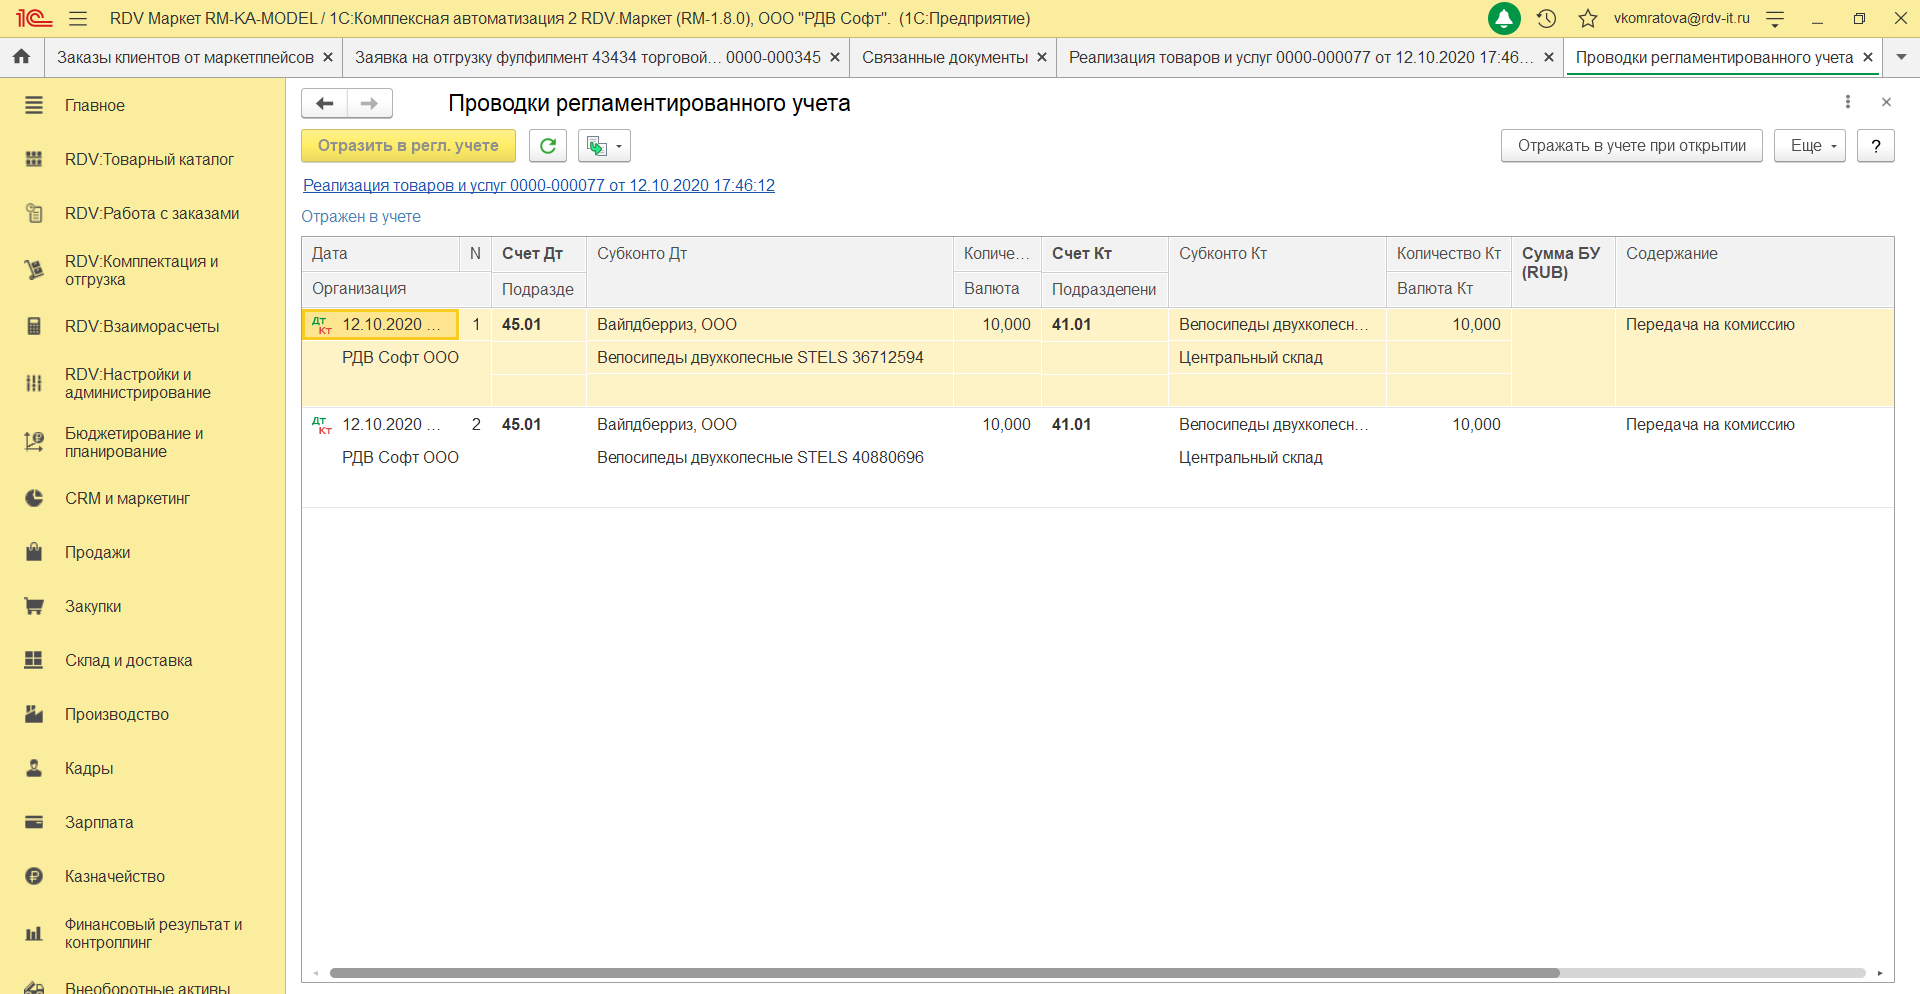This screenshot has height=994, width=1920.
Task: Open RDV:Комплектация и отгрузка section
Action: pos(142,270)
